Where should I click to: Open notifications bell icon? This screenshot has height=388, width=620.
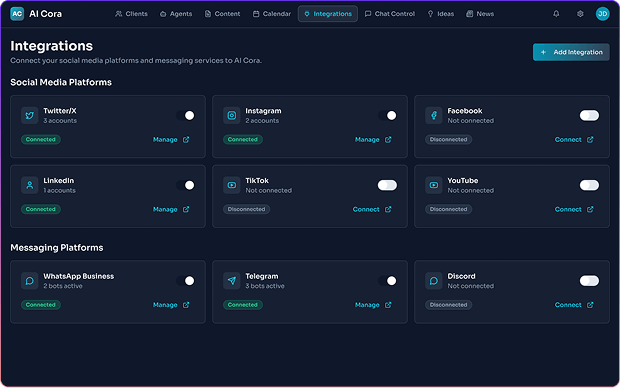(556, 14)
